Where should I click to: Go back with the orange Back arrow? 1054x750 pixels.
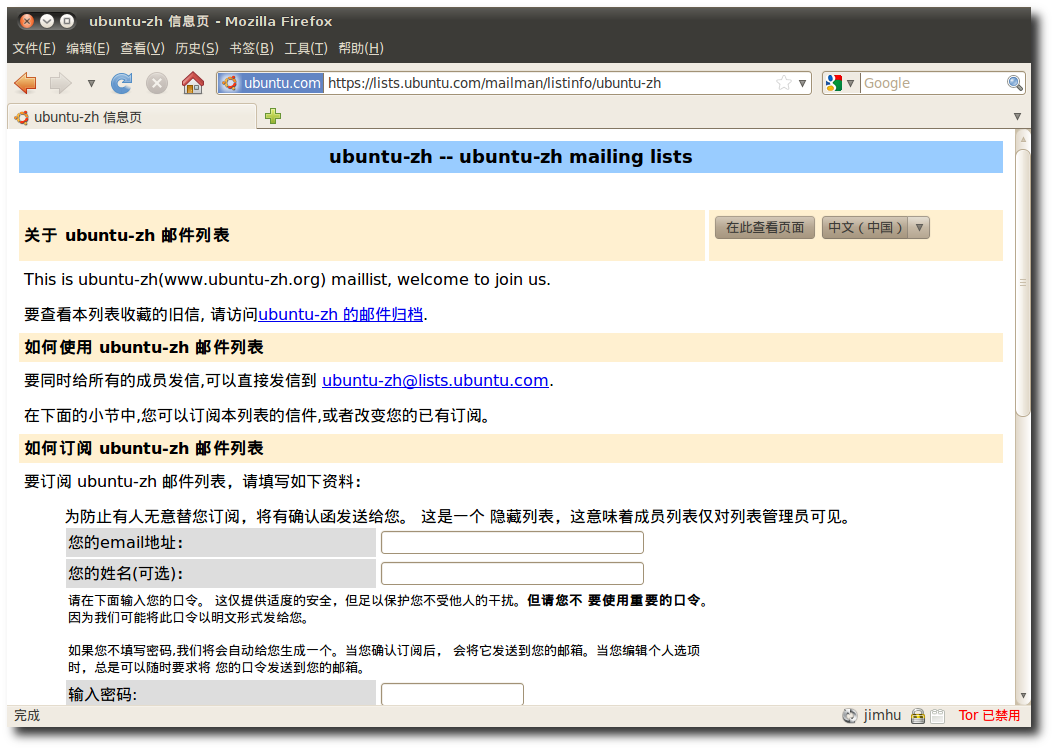point(26,83)
